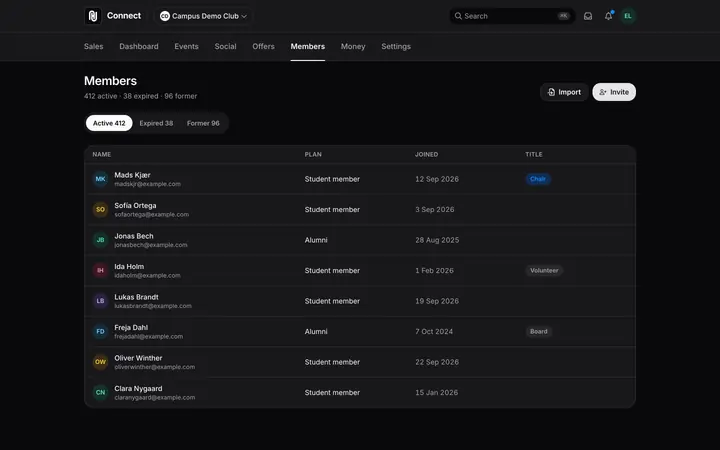Open the Settings tab
The image size is (720, 450).
(x=396, y=46)
